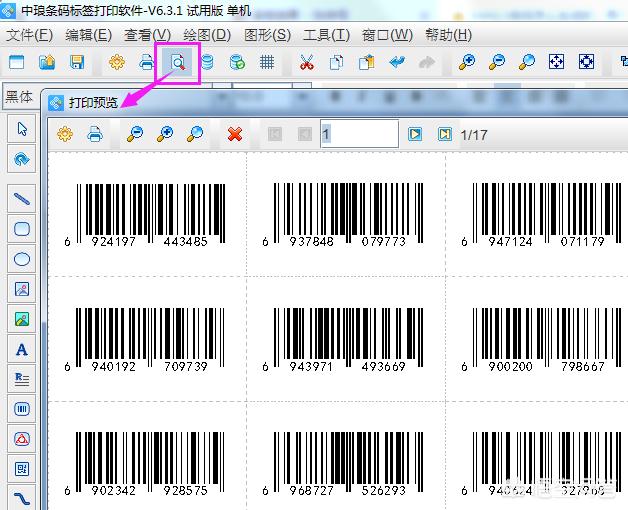Toggle the grid display icon

[267, 62]
